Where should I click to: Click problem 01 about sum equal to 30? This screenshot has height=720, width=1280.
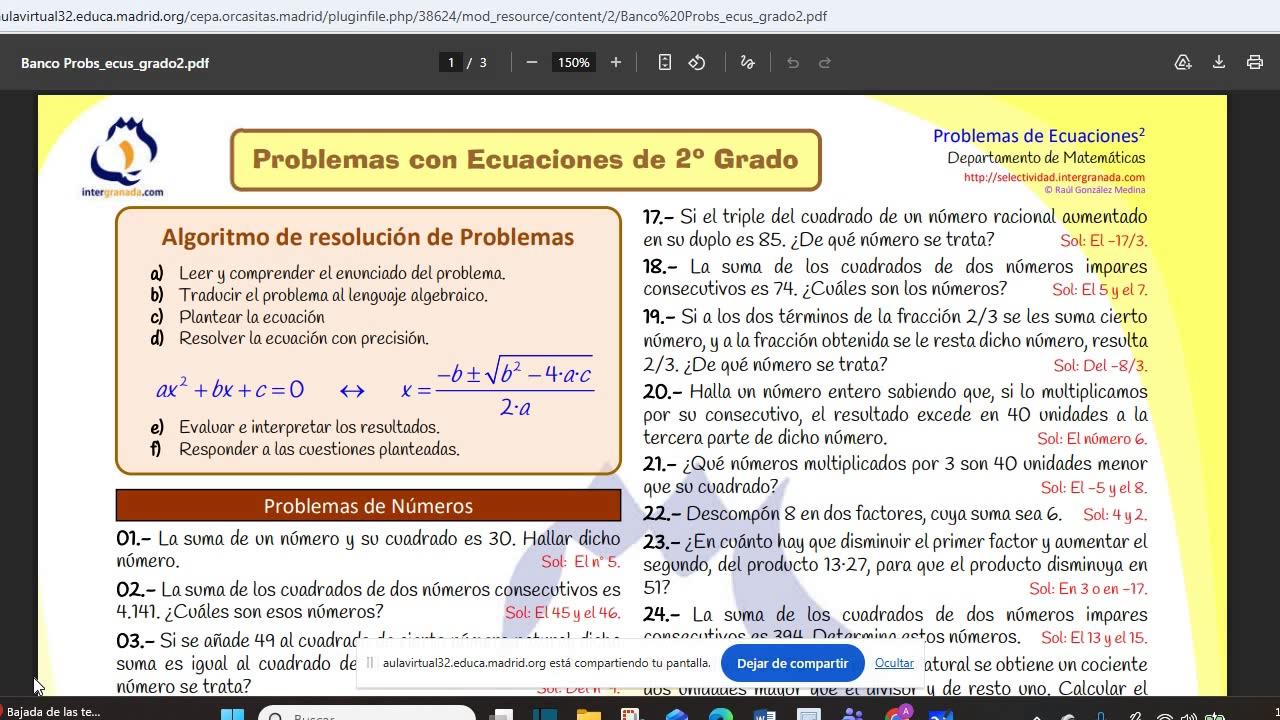(x=368, y=549)
